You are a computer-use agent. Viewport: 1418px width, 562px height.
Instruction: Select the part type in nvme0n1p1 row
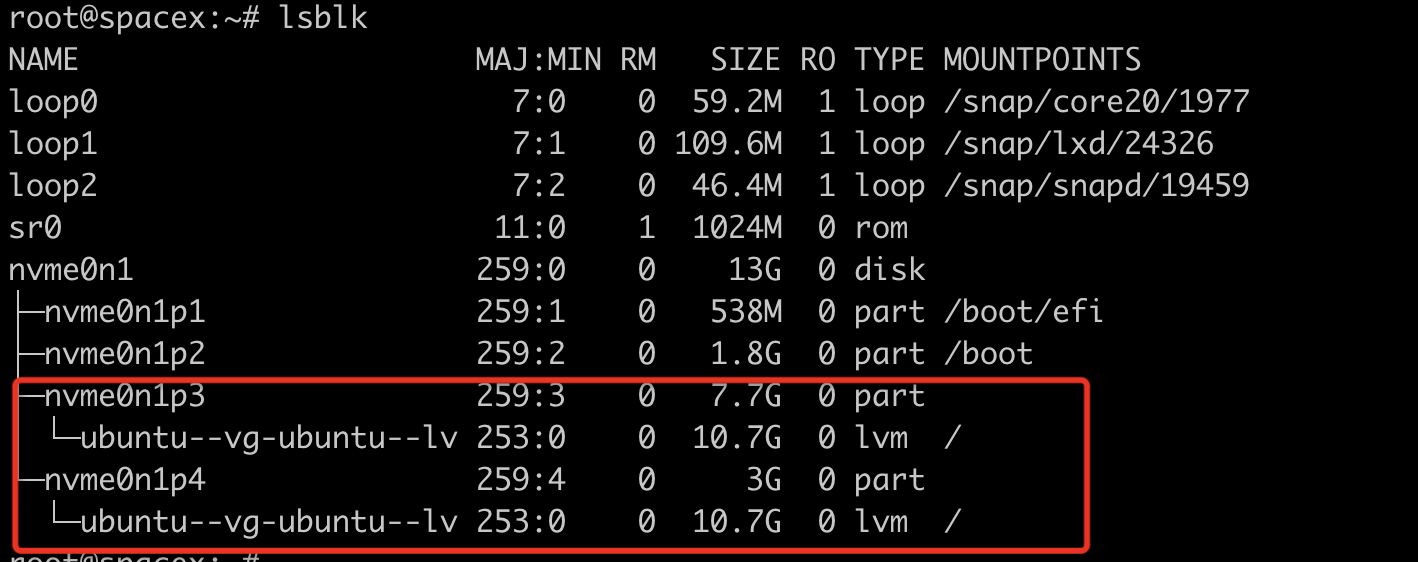click(890, 312)
